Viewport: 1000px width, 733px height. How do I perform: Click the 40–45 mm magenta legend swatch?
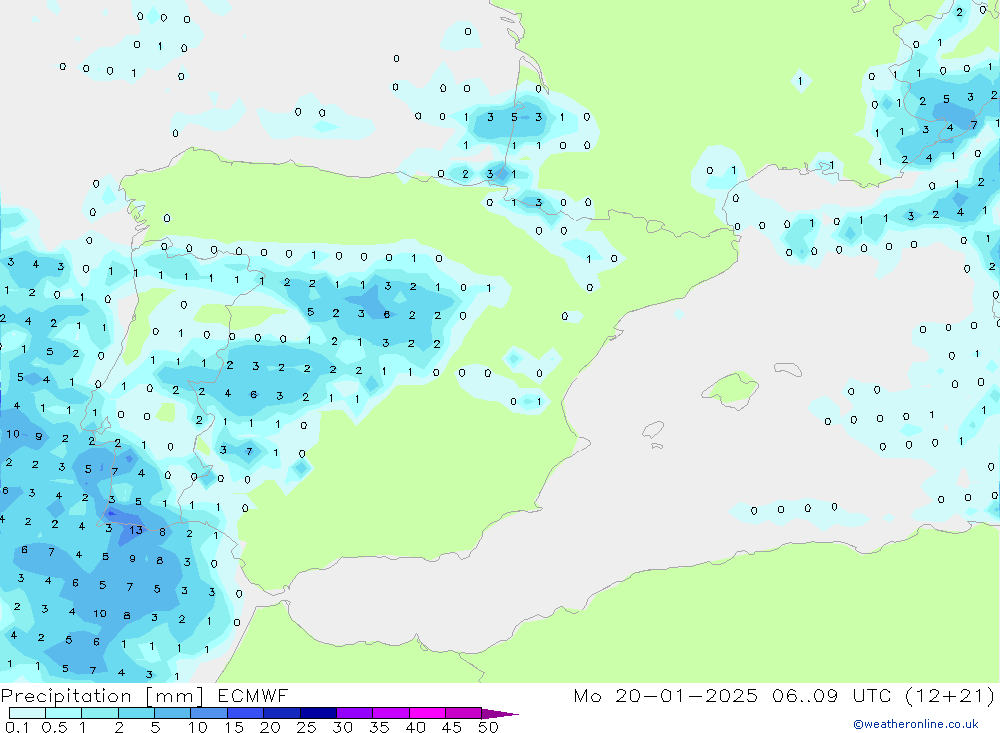(427, 713)
